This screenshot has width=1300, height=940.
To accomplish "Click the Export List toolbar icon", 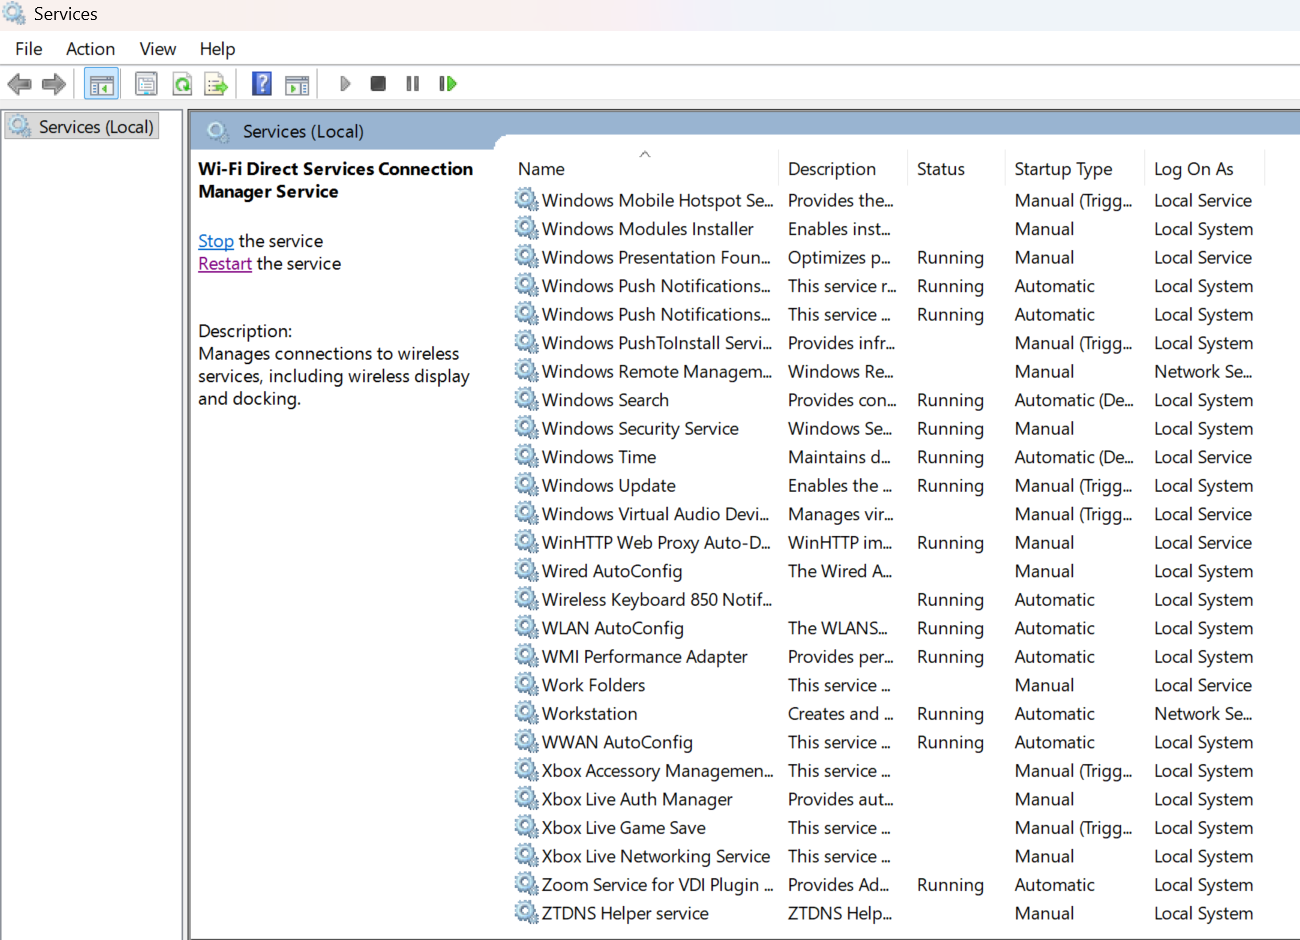I will 216,84.
